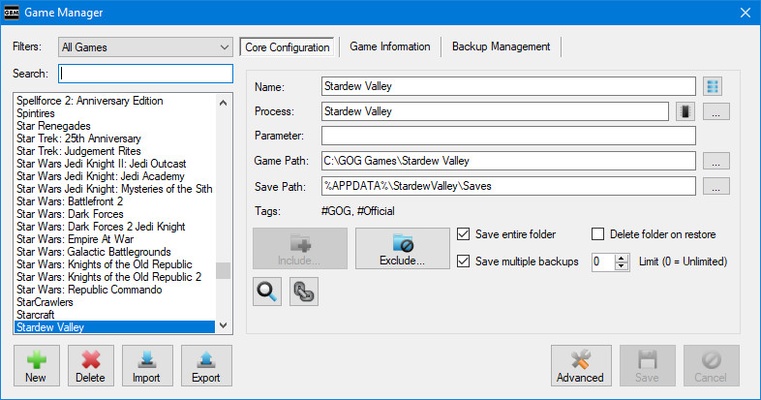Add a New game entry

(36, 366)
